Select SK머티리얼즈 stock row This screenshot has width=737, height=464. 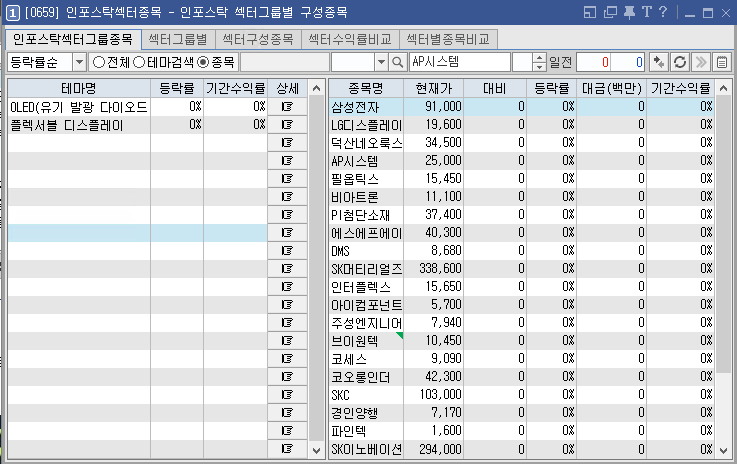point(522,268)
